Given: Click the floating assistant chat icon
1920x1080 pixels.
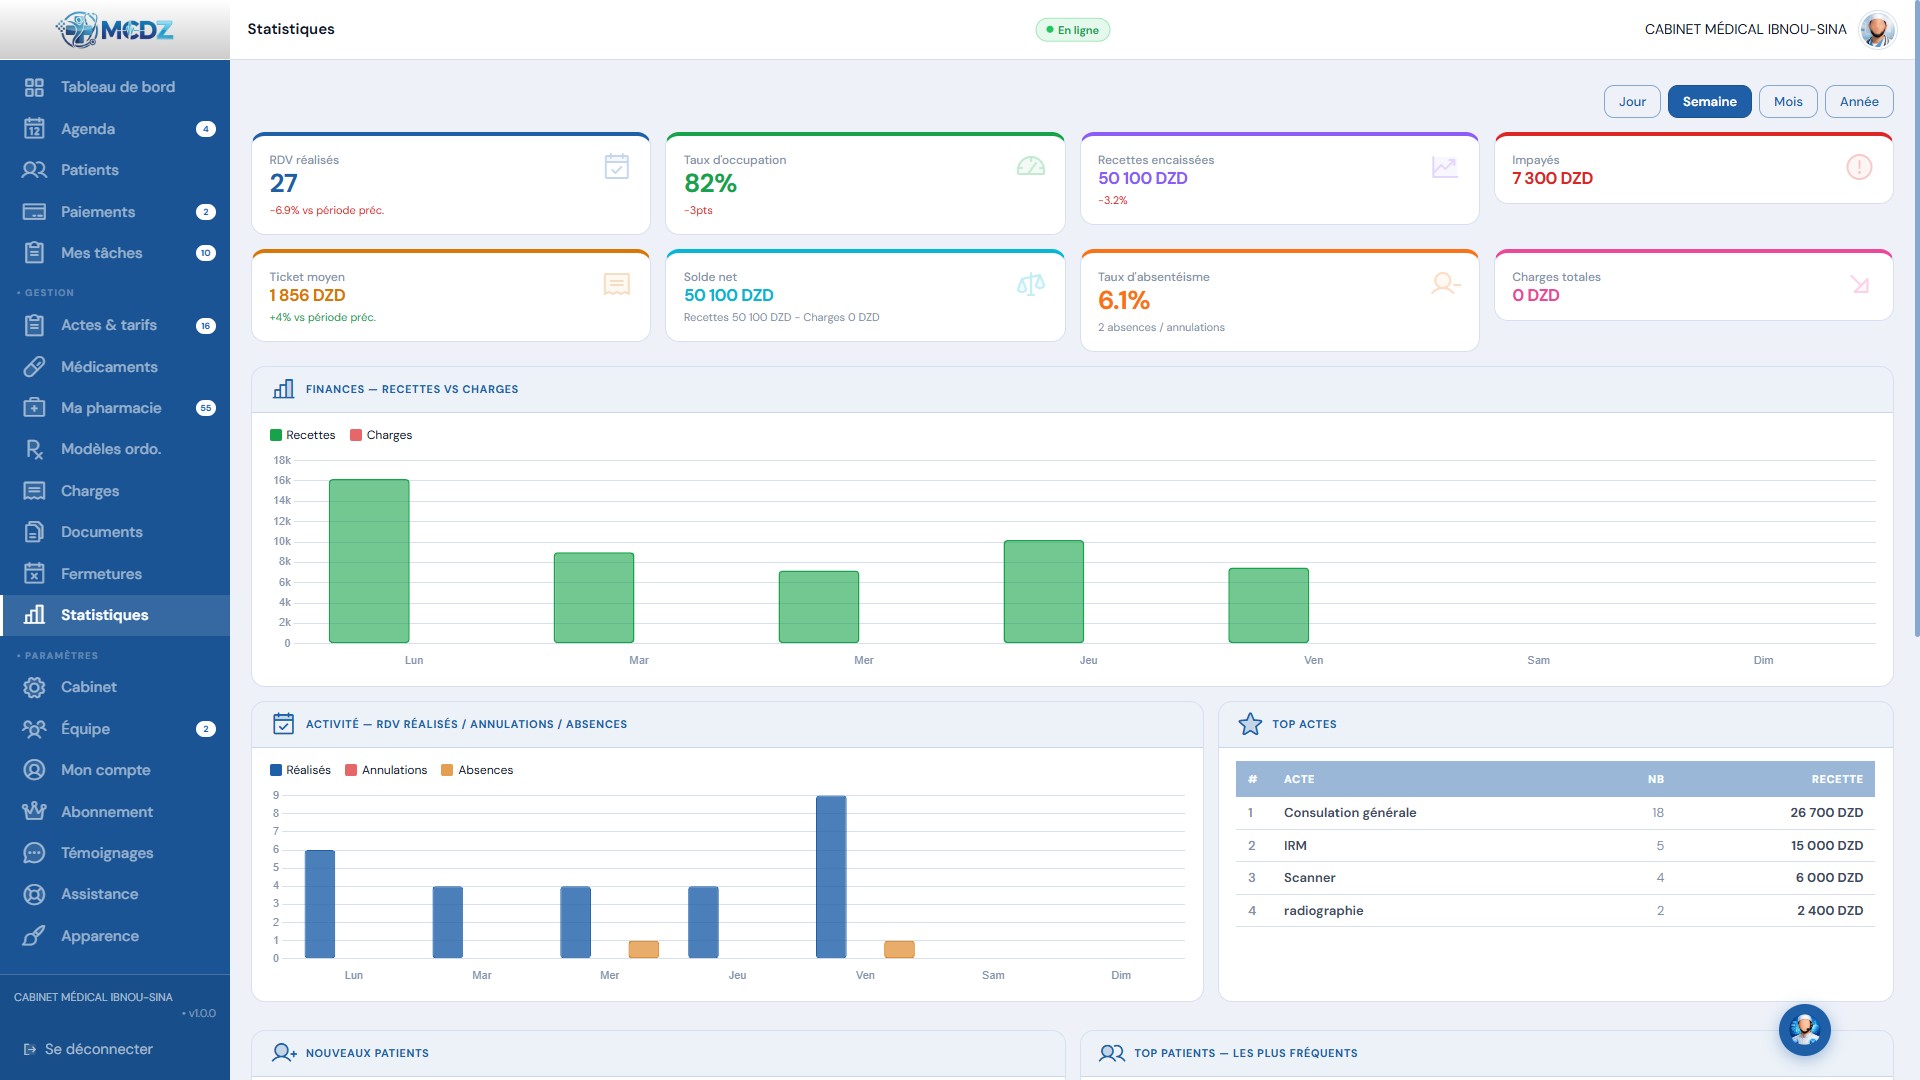Looking at the screenshot, I should point(1805,1030).
